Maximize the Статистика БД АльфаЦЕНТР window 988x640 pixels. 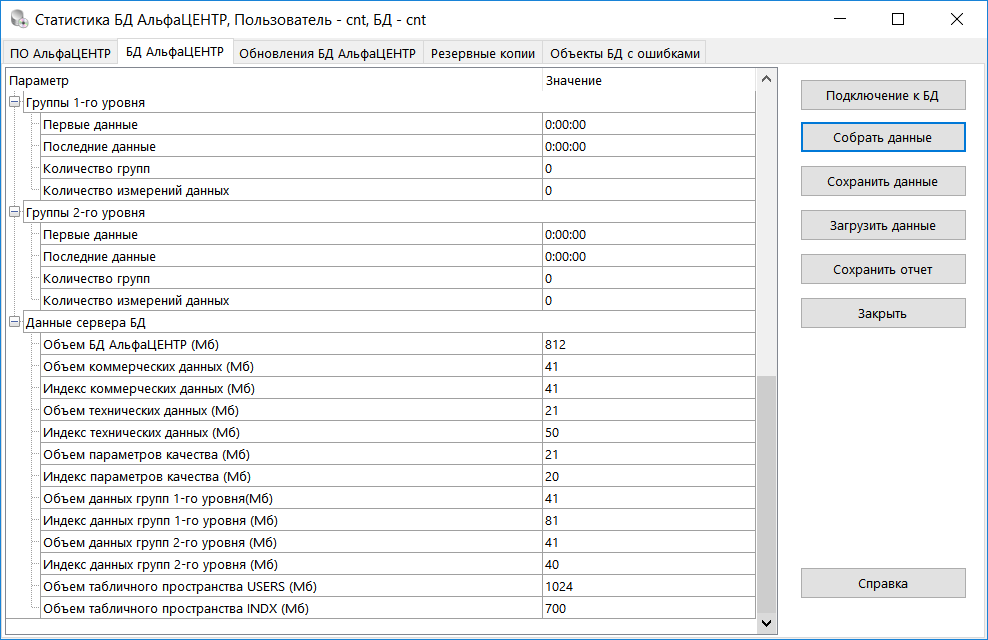coord(898,19)
